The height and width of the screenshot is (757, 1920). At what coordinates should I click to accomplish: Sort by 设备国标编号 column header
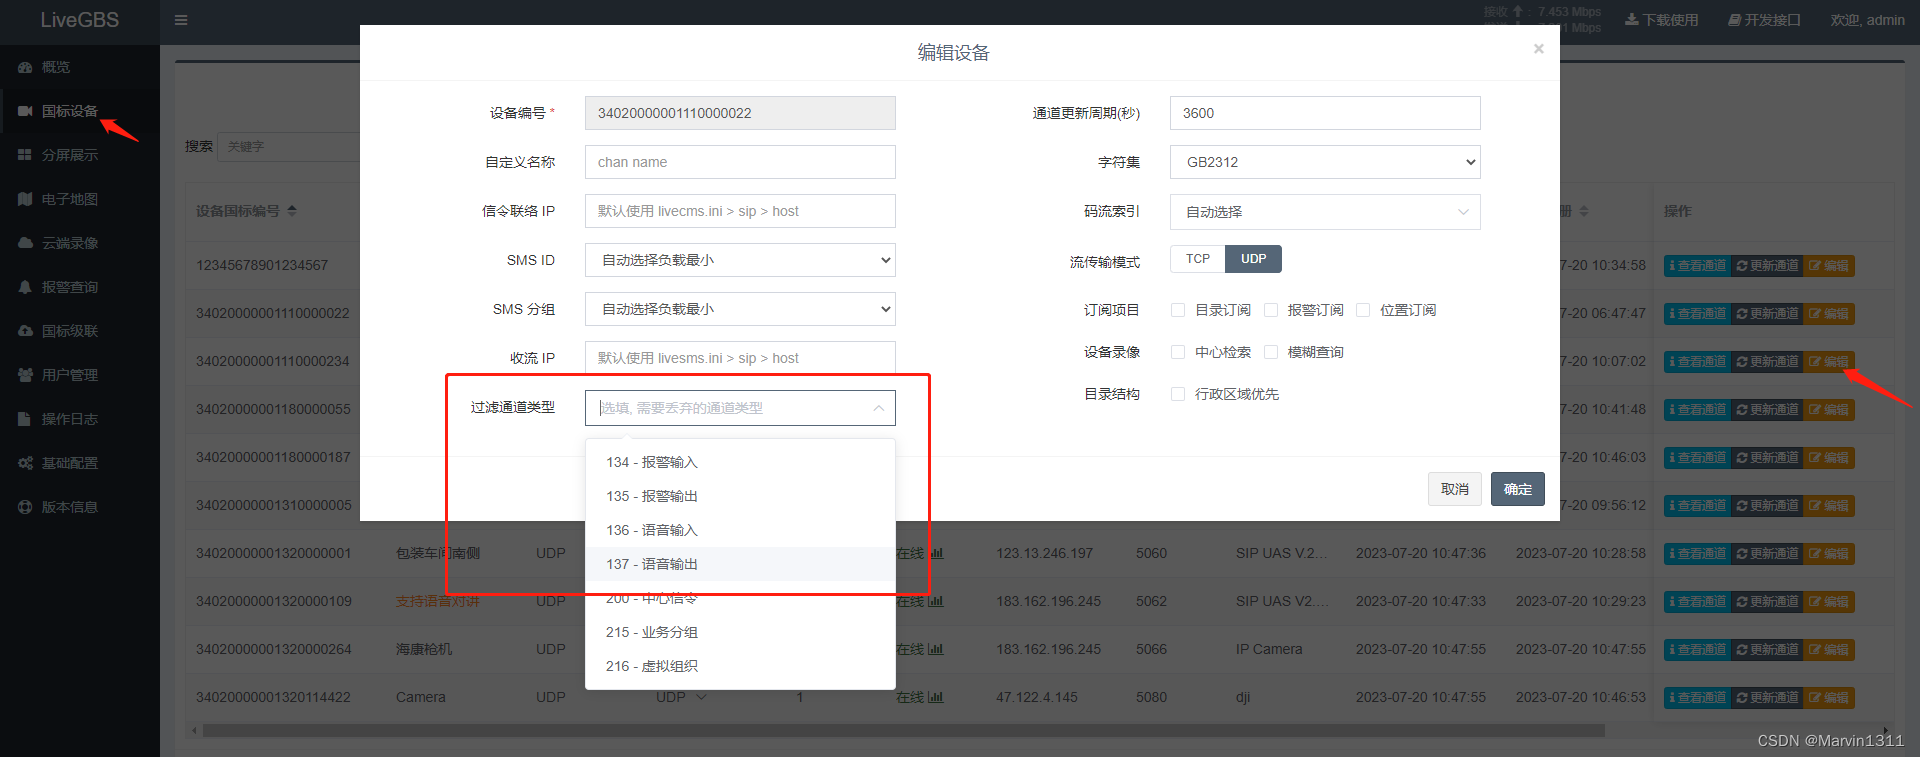point(246,211)
